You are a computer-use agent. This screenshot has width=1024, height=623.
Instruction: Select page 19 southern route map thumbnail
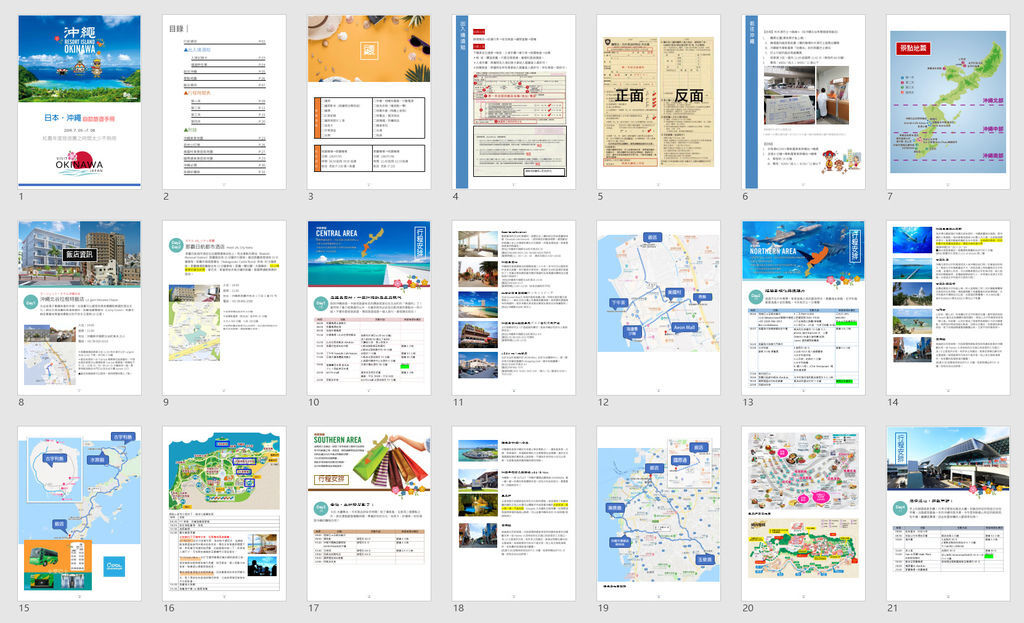tap(658, 513)
